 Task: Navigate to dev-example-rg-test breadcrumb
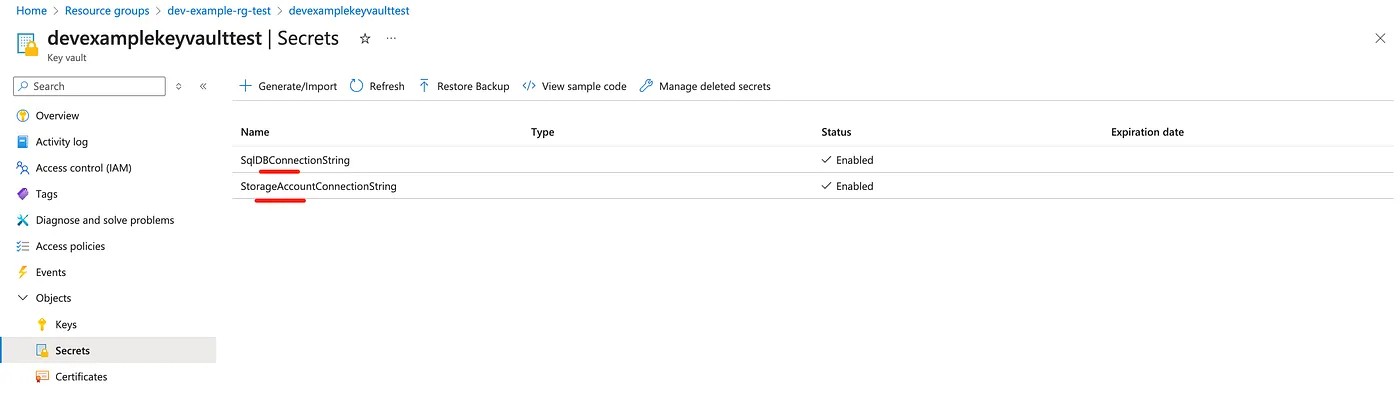218,11
